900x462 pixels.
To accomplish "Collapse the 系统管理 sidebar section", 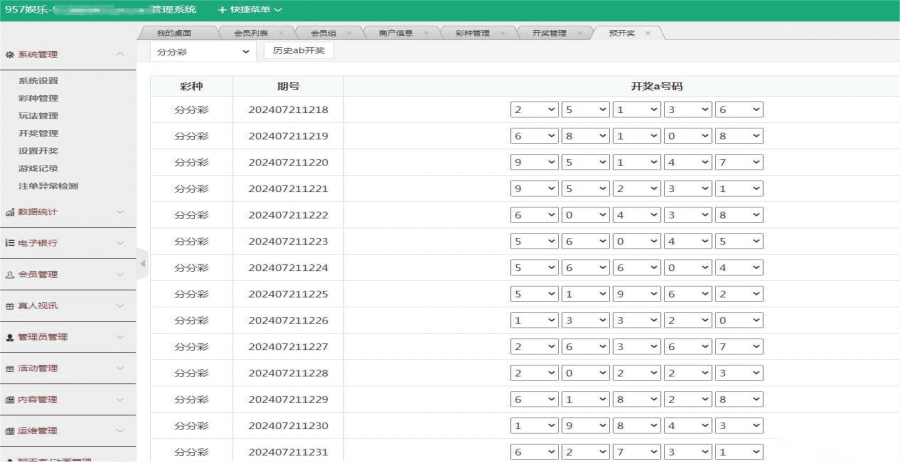I will (x=120, y=54).
